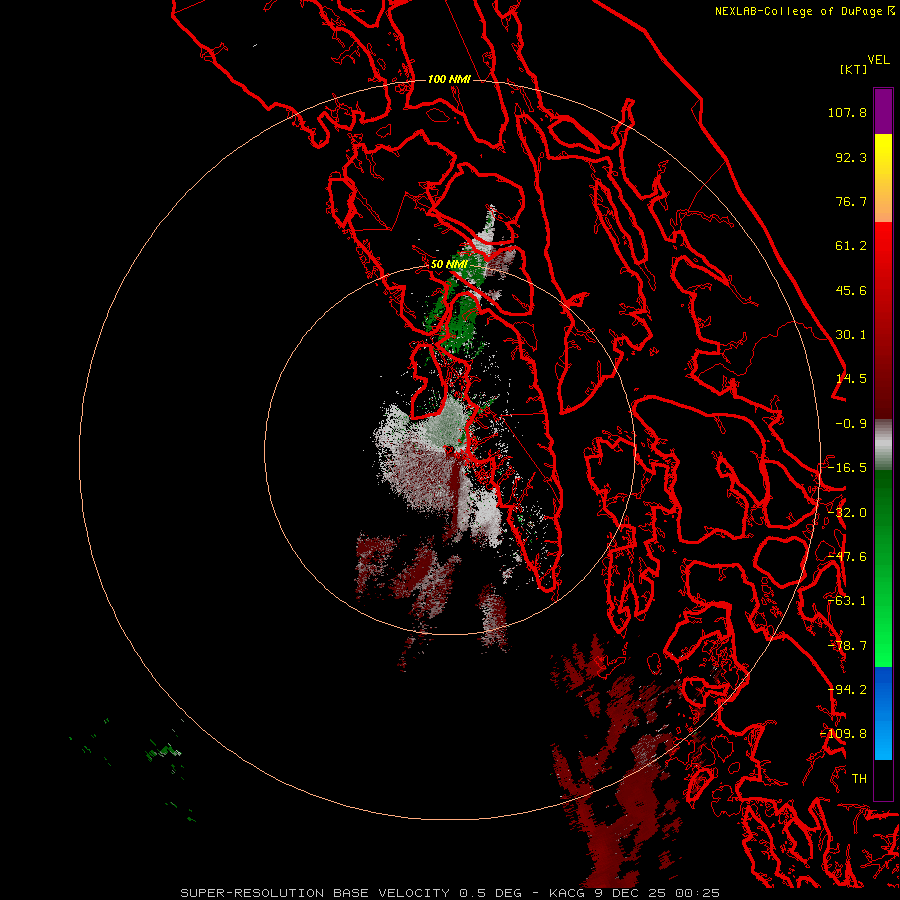Click the 30.1 velocity scale value
This screenshot has width=900, height=900.
click(x=851, y=335)
